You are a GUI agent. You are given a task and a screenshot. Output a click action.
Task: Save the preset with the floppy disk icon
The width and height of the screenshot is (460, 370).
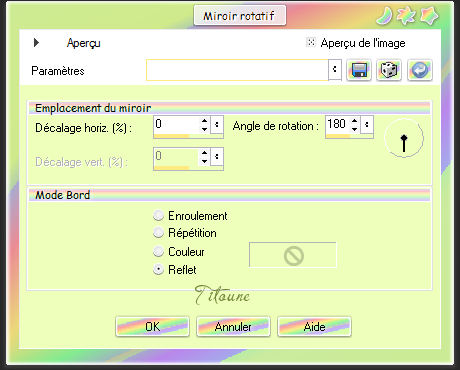(359, 70)
